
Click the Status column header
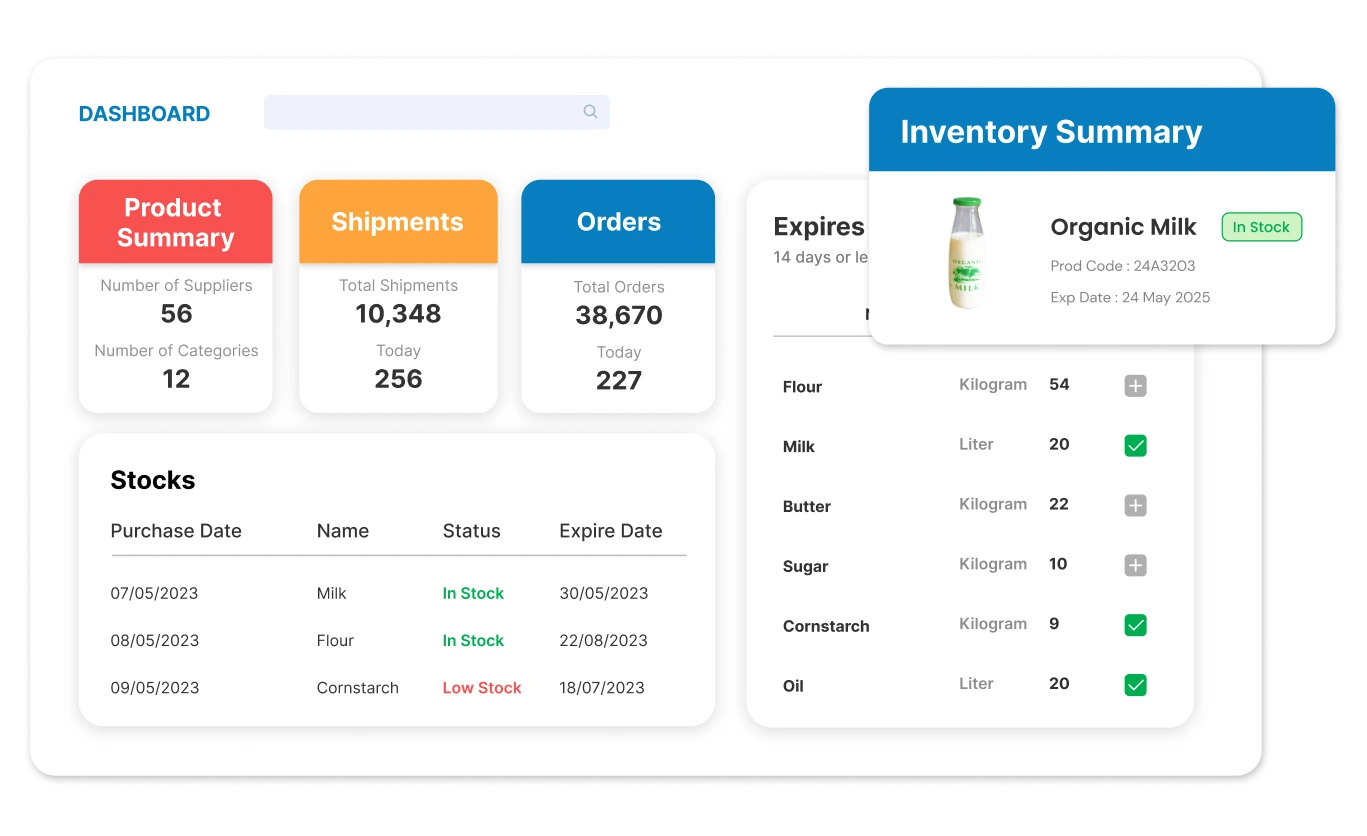(471, 531)
